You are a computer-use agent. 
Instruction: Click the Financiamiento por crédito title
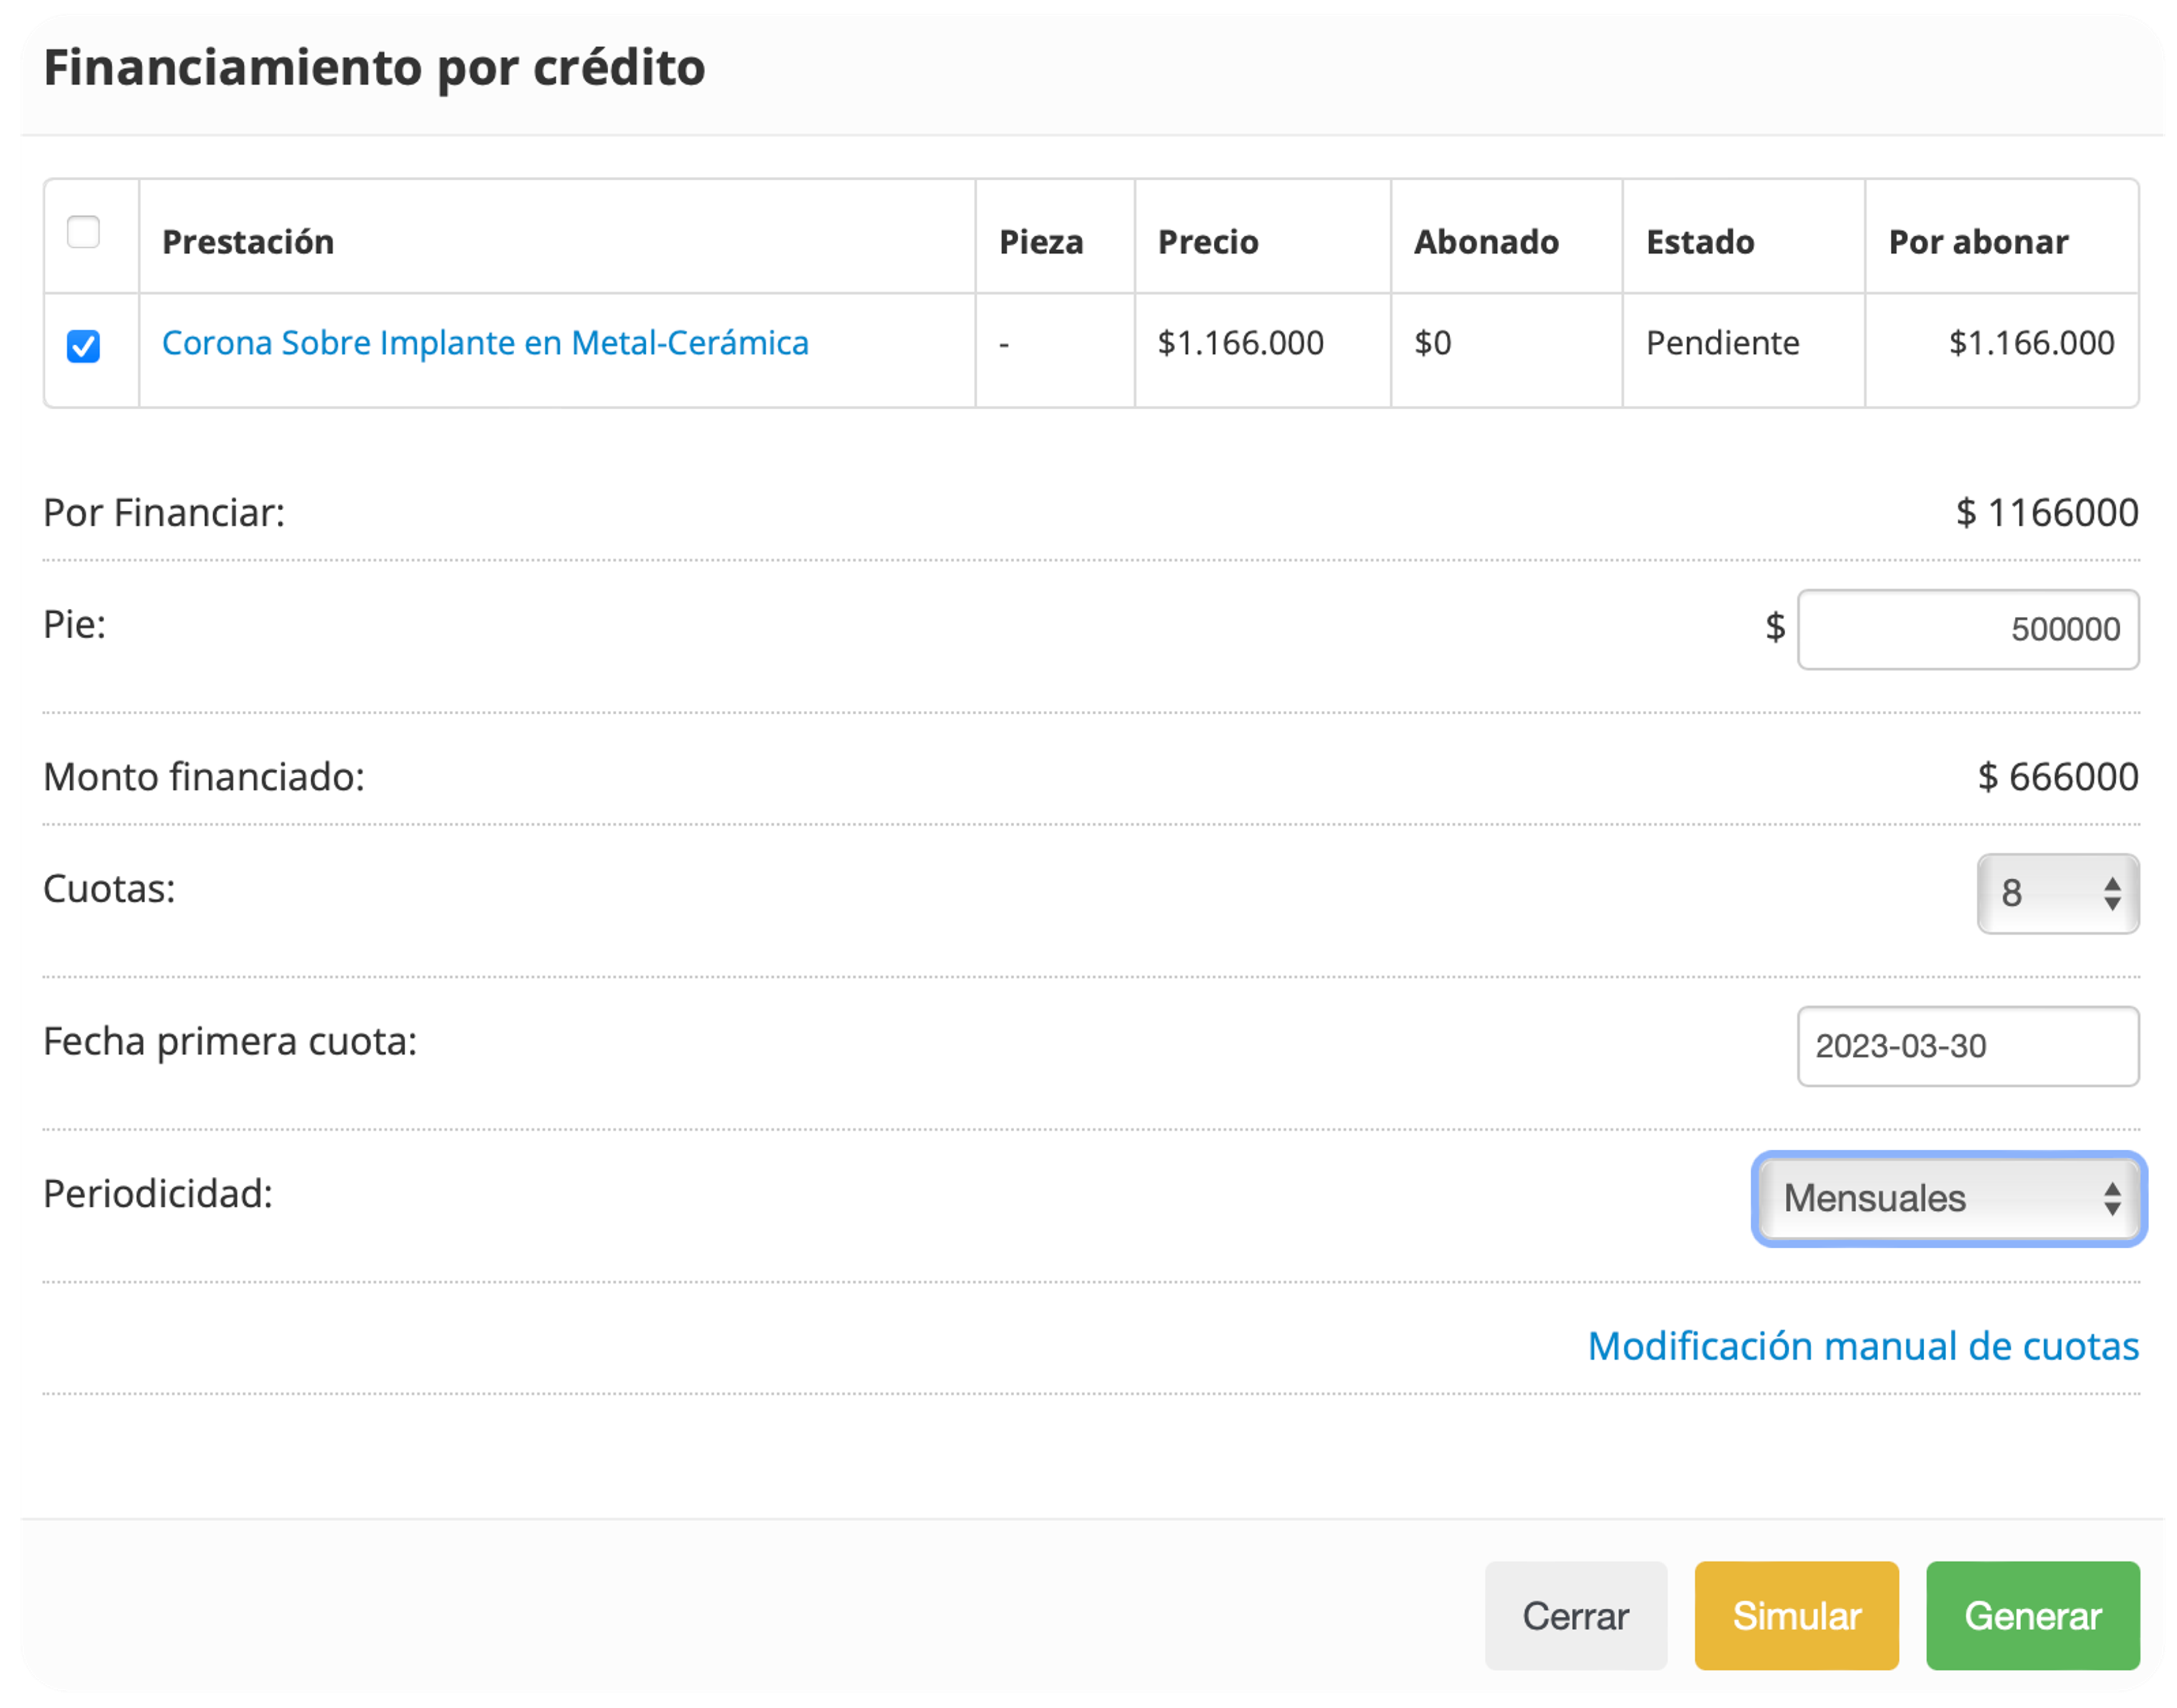(374, 68)
